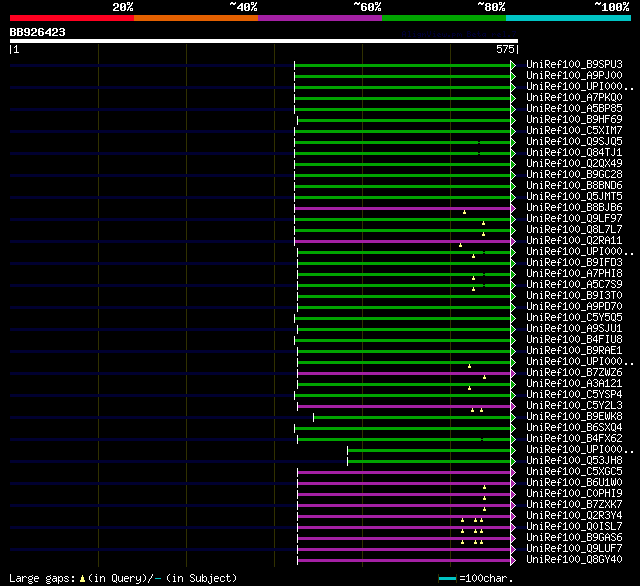Select the UniRef100_Q84TJ1 label
Screen dimensions: 640x586
click(x=574, y=153)
